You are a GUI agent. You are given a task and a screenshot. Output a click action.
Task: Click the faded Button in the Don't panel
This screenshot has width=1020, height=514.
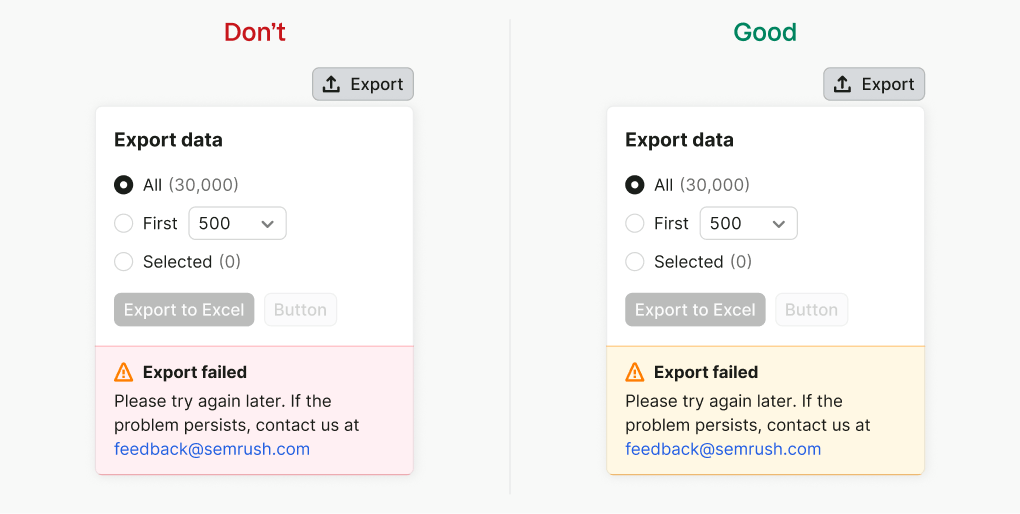pos(301,310)
